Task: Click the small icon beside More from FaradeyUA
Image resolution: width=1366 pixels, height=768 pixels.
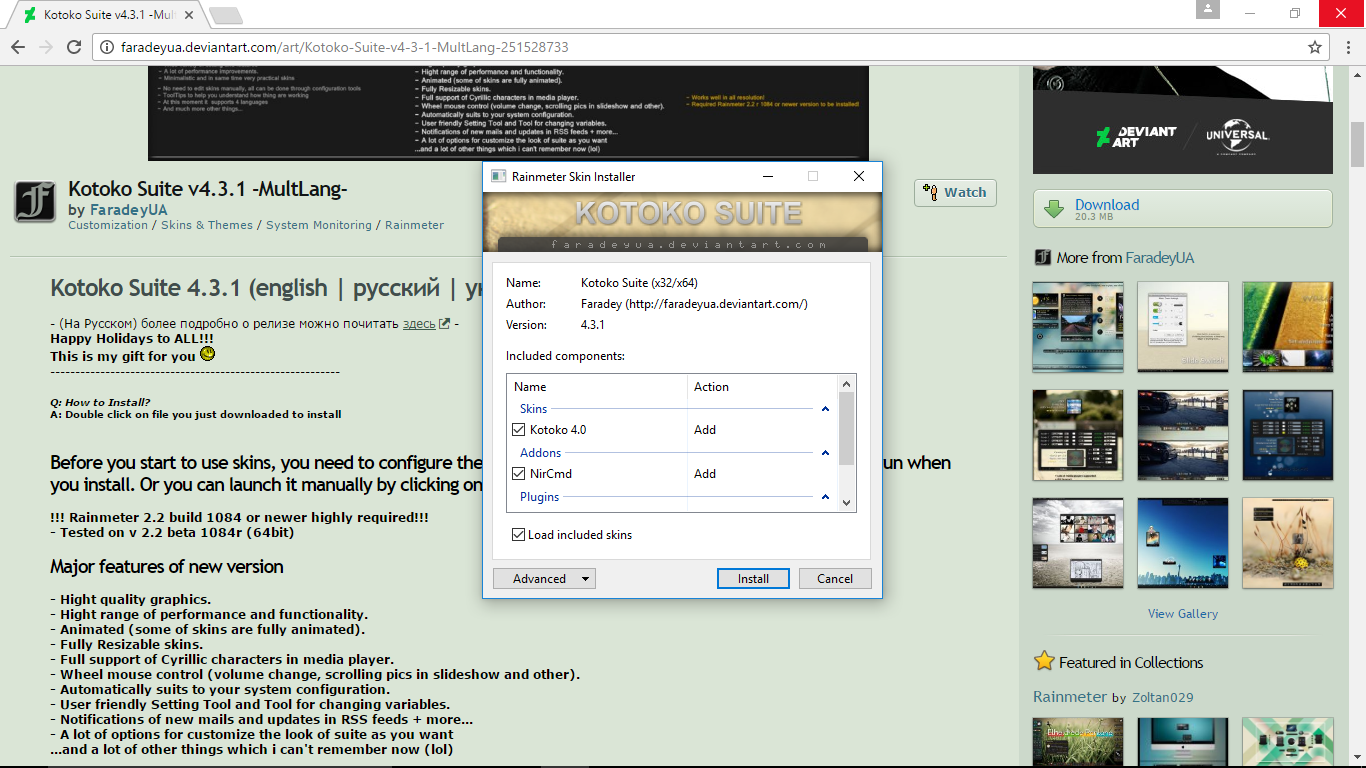Action: coord(1043,257)
